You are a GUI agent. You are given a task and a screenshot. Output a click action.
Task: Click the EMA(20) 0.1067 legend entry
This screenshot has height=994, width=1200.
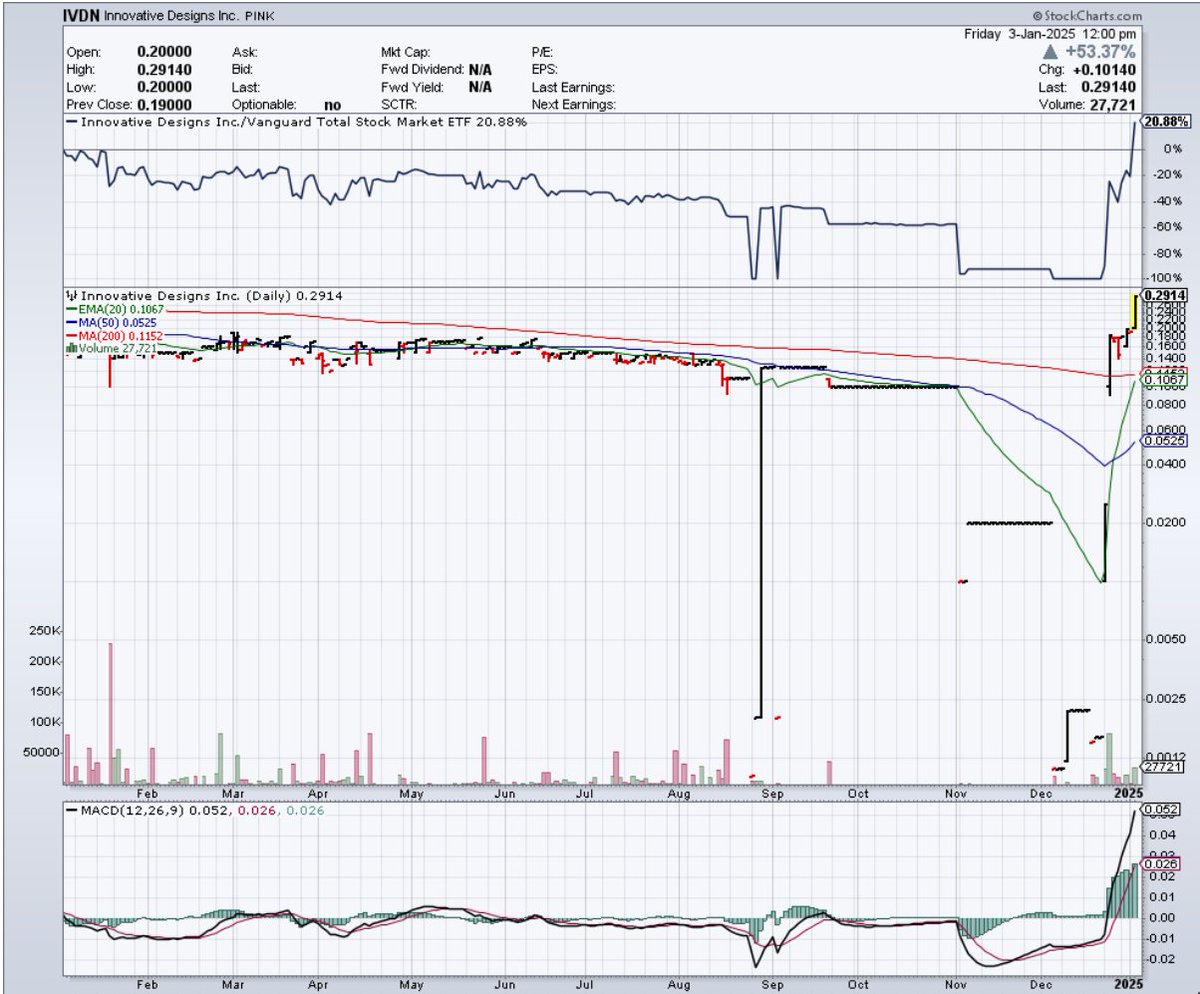116,311
